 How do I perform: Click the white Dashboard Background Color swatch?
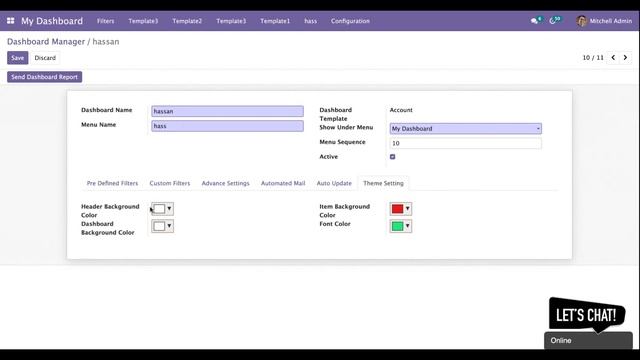159,226
